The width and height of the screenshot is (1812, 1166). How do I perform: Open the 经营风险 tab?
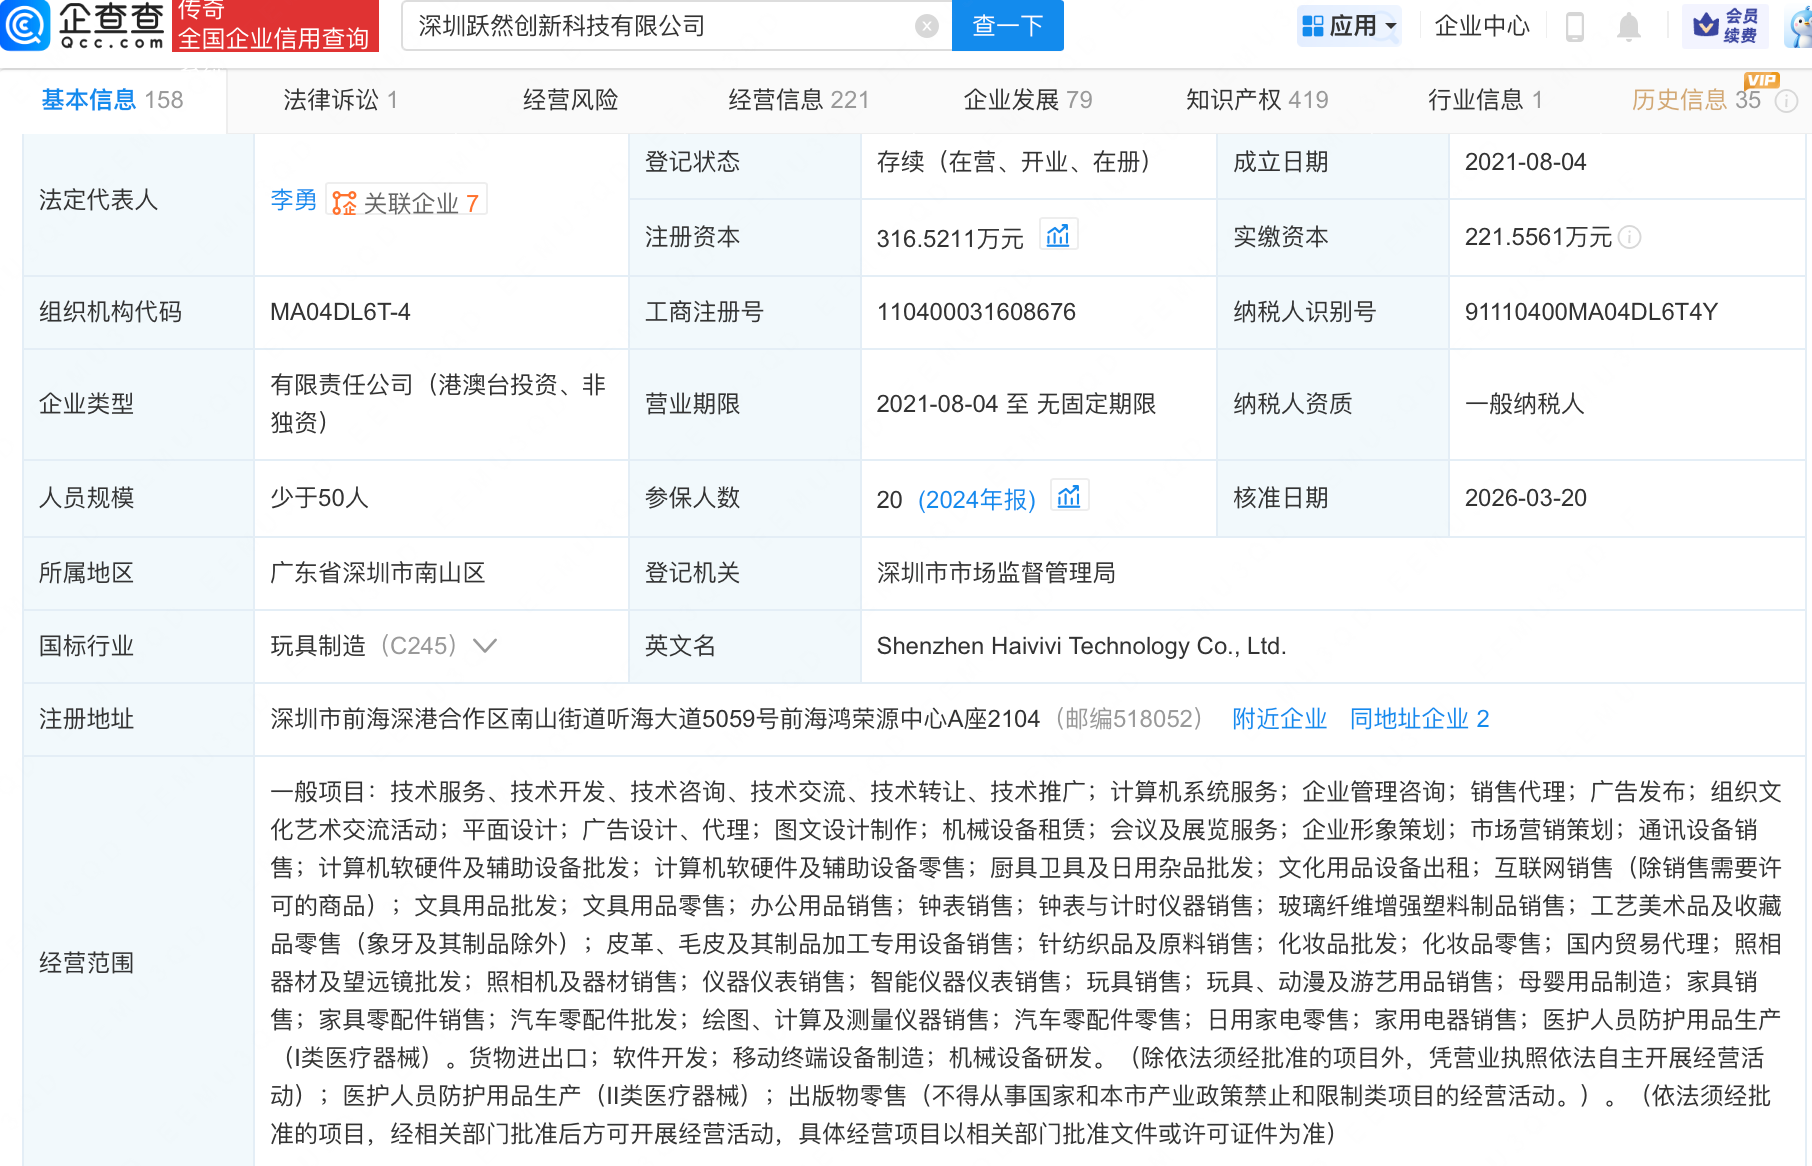[570, 100]
